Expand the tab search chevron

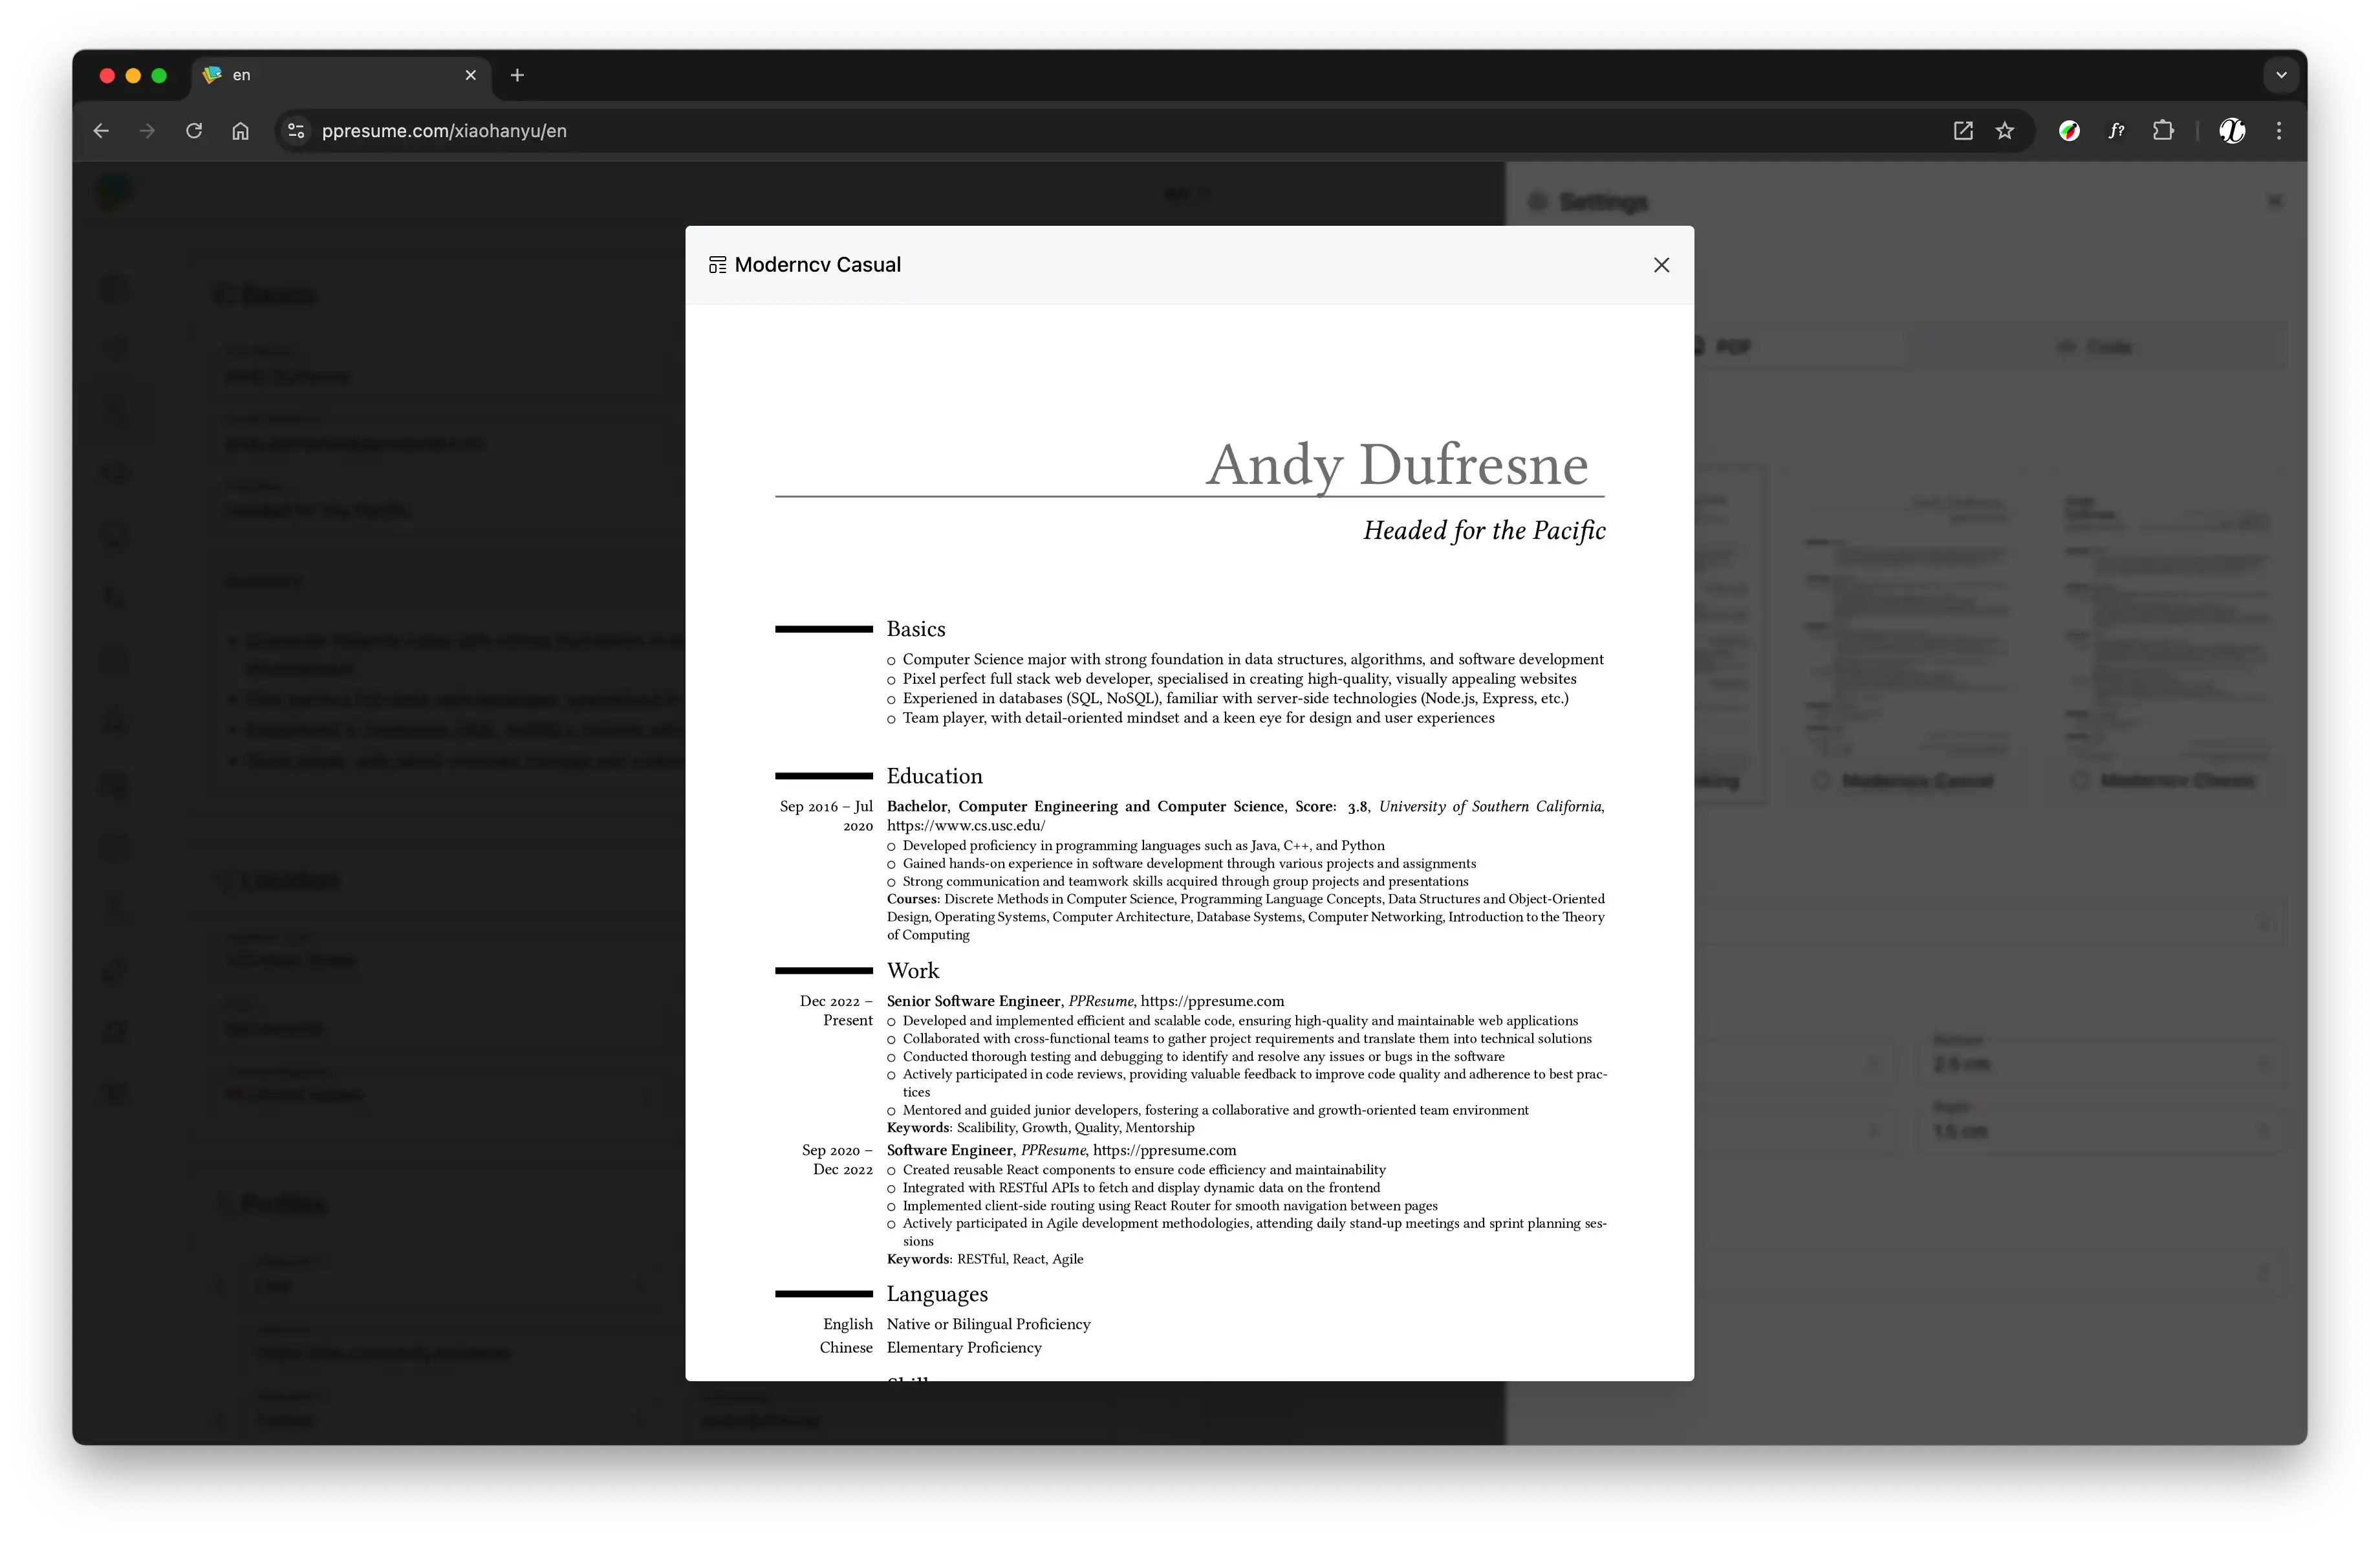point(2281,75)
